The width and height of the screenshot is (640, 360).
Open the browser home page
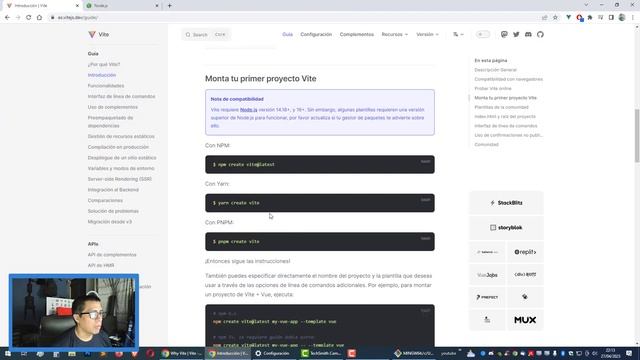pos(39,18)
